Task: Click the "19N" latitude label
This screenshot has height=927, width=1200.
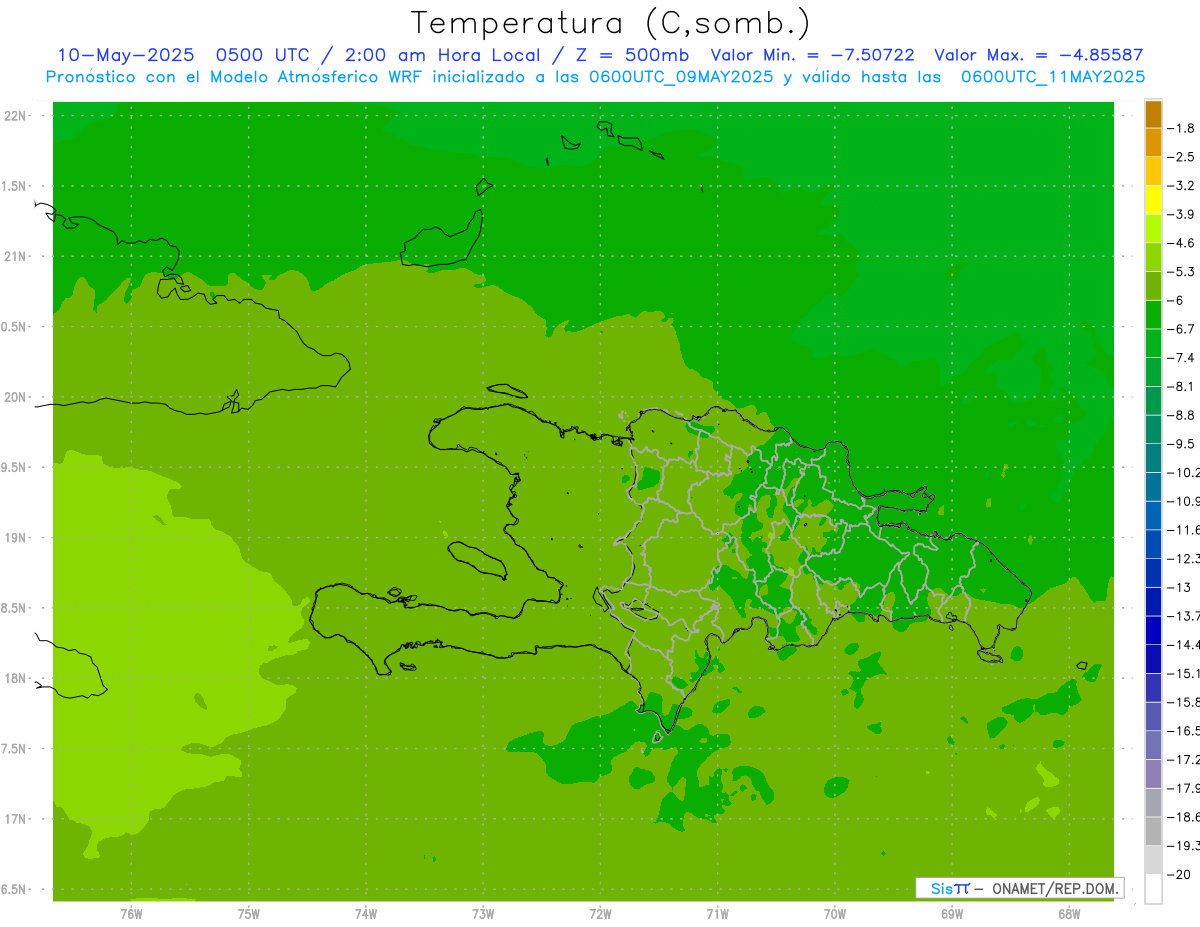Action: pos(15,538)
